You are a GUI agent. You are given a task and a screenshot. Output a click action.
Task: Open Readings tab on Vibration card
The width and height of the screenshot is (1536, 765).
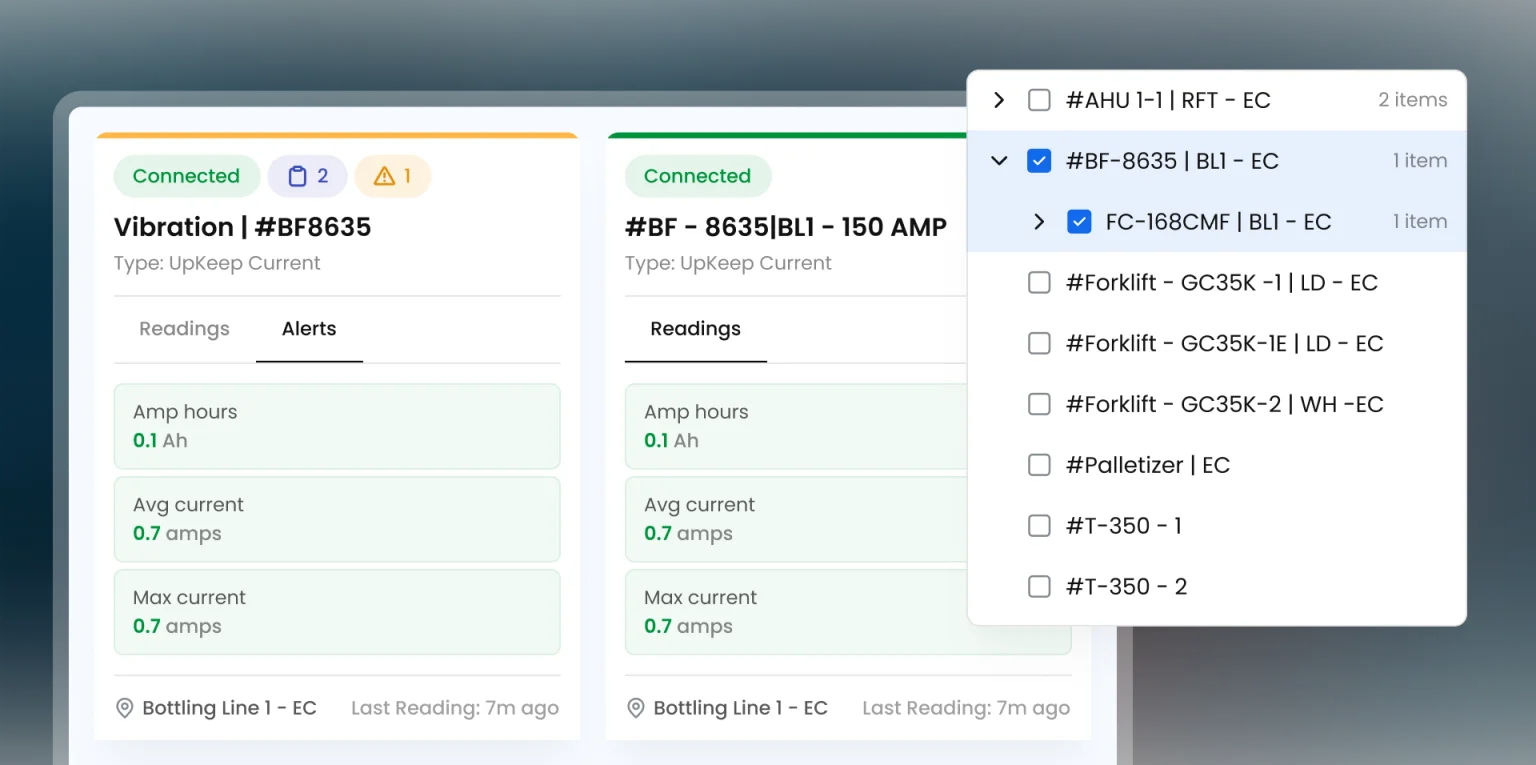click(184, 329)
